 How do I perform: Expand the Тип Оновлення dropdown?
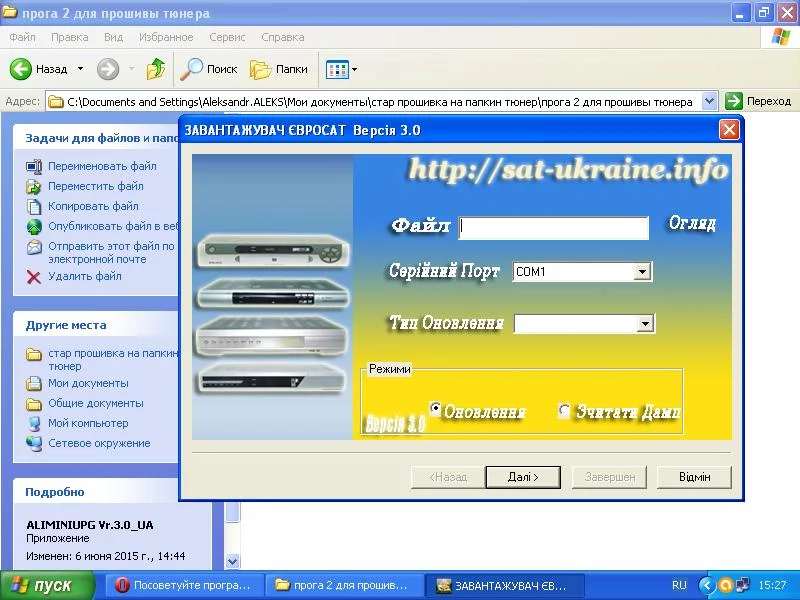point(645,324)
